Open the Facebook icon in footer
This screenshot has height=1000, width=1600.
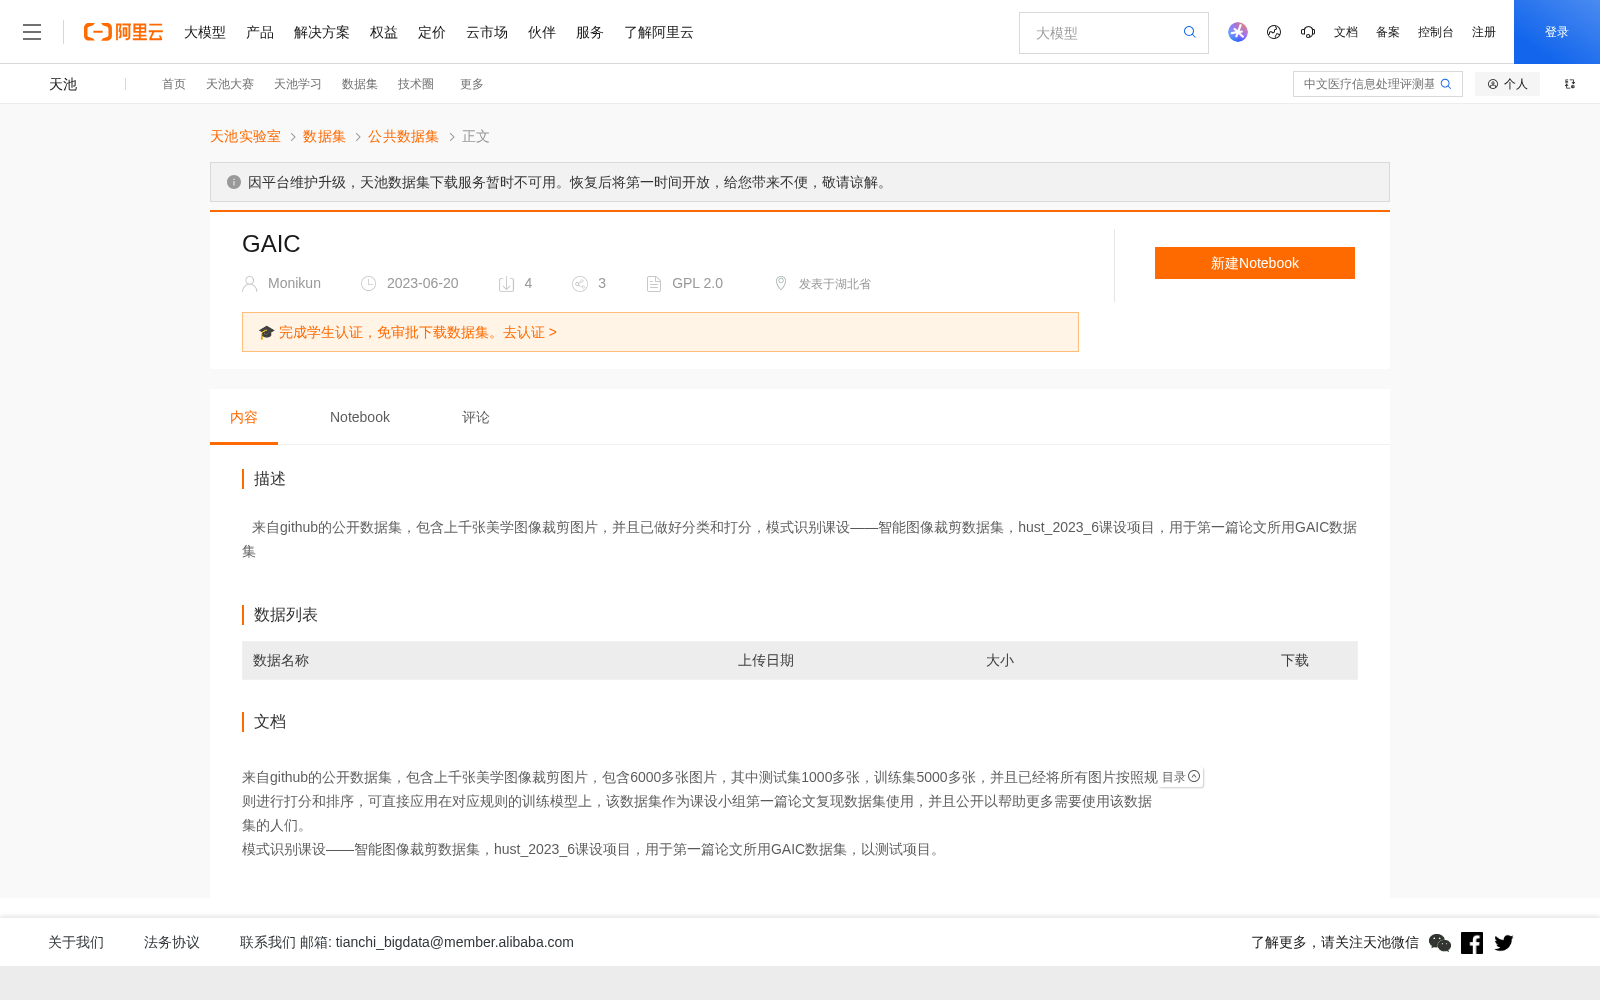pos(1472,942)
